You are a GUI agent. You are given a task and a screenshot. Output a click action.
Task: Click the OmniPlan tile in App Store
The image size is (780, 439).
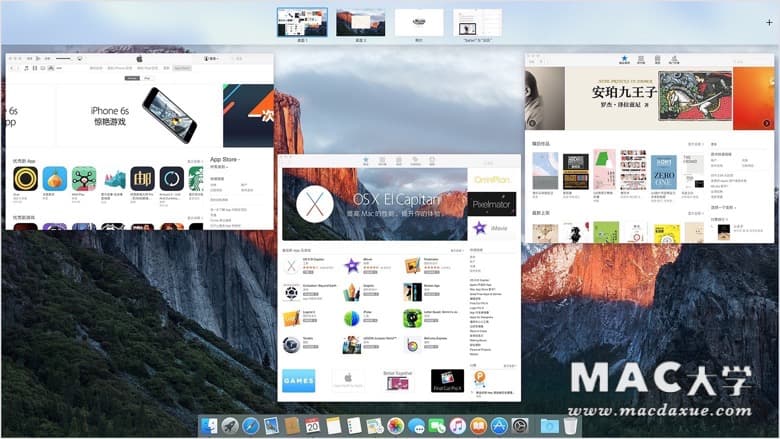click(491, 179)
